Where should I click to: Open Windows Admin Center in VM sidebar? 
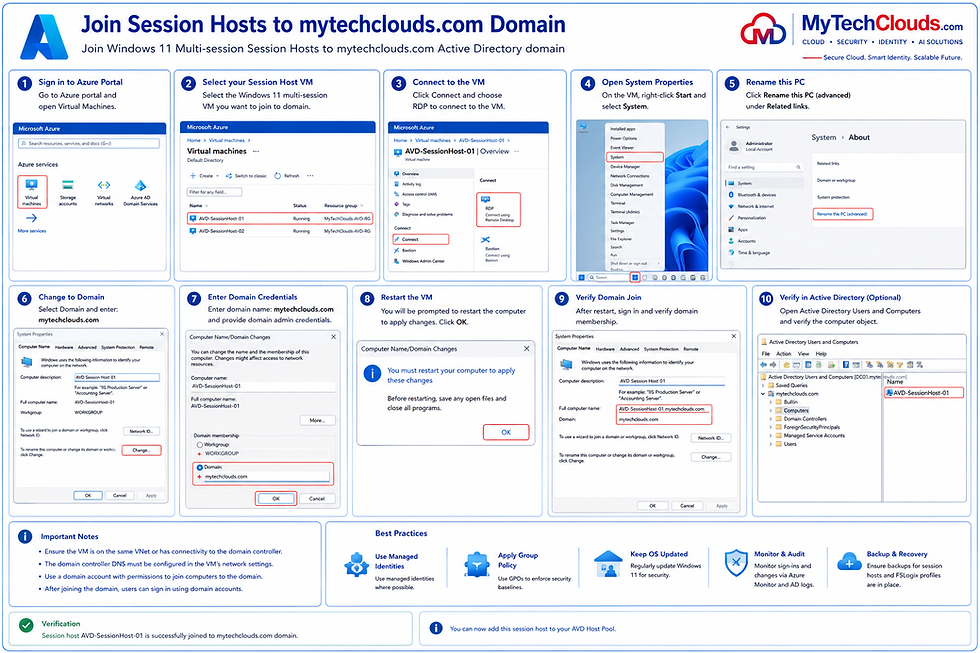click(419, 261)
